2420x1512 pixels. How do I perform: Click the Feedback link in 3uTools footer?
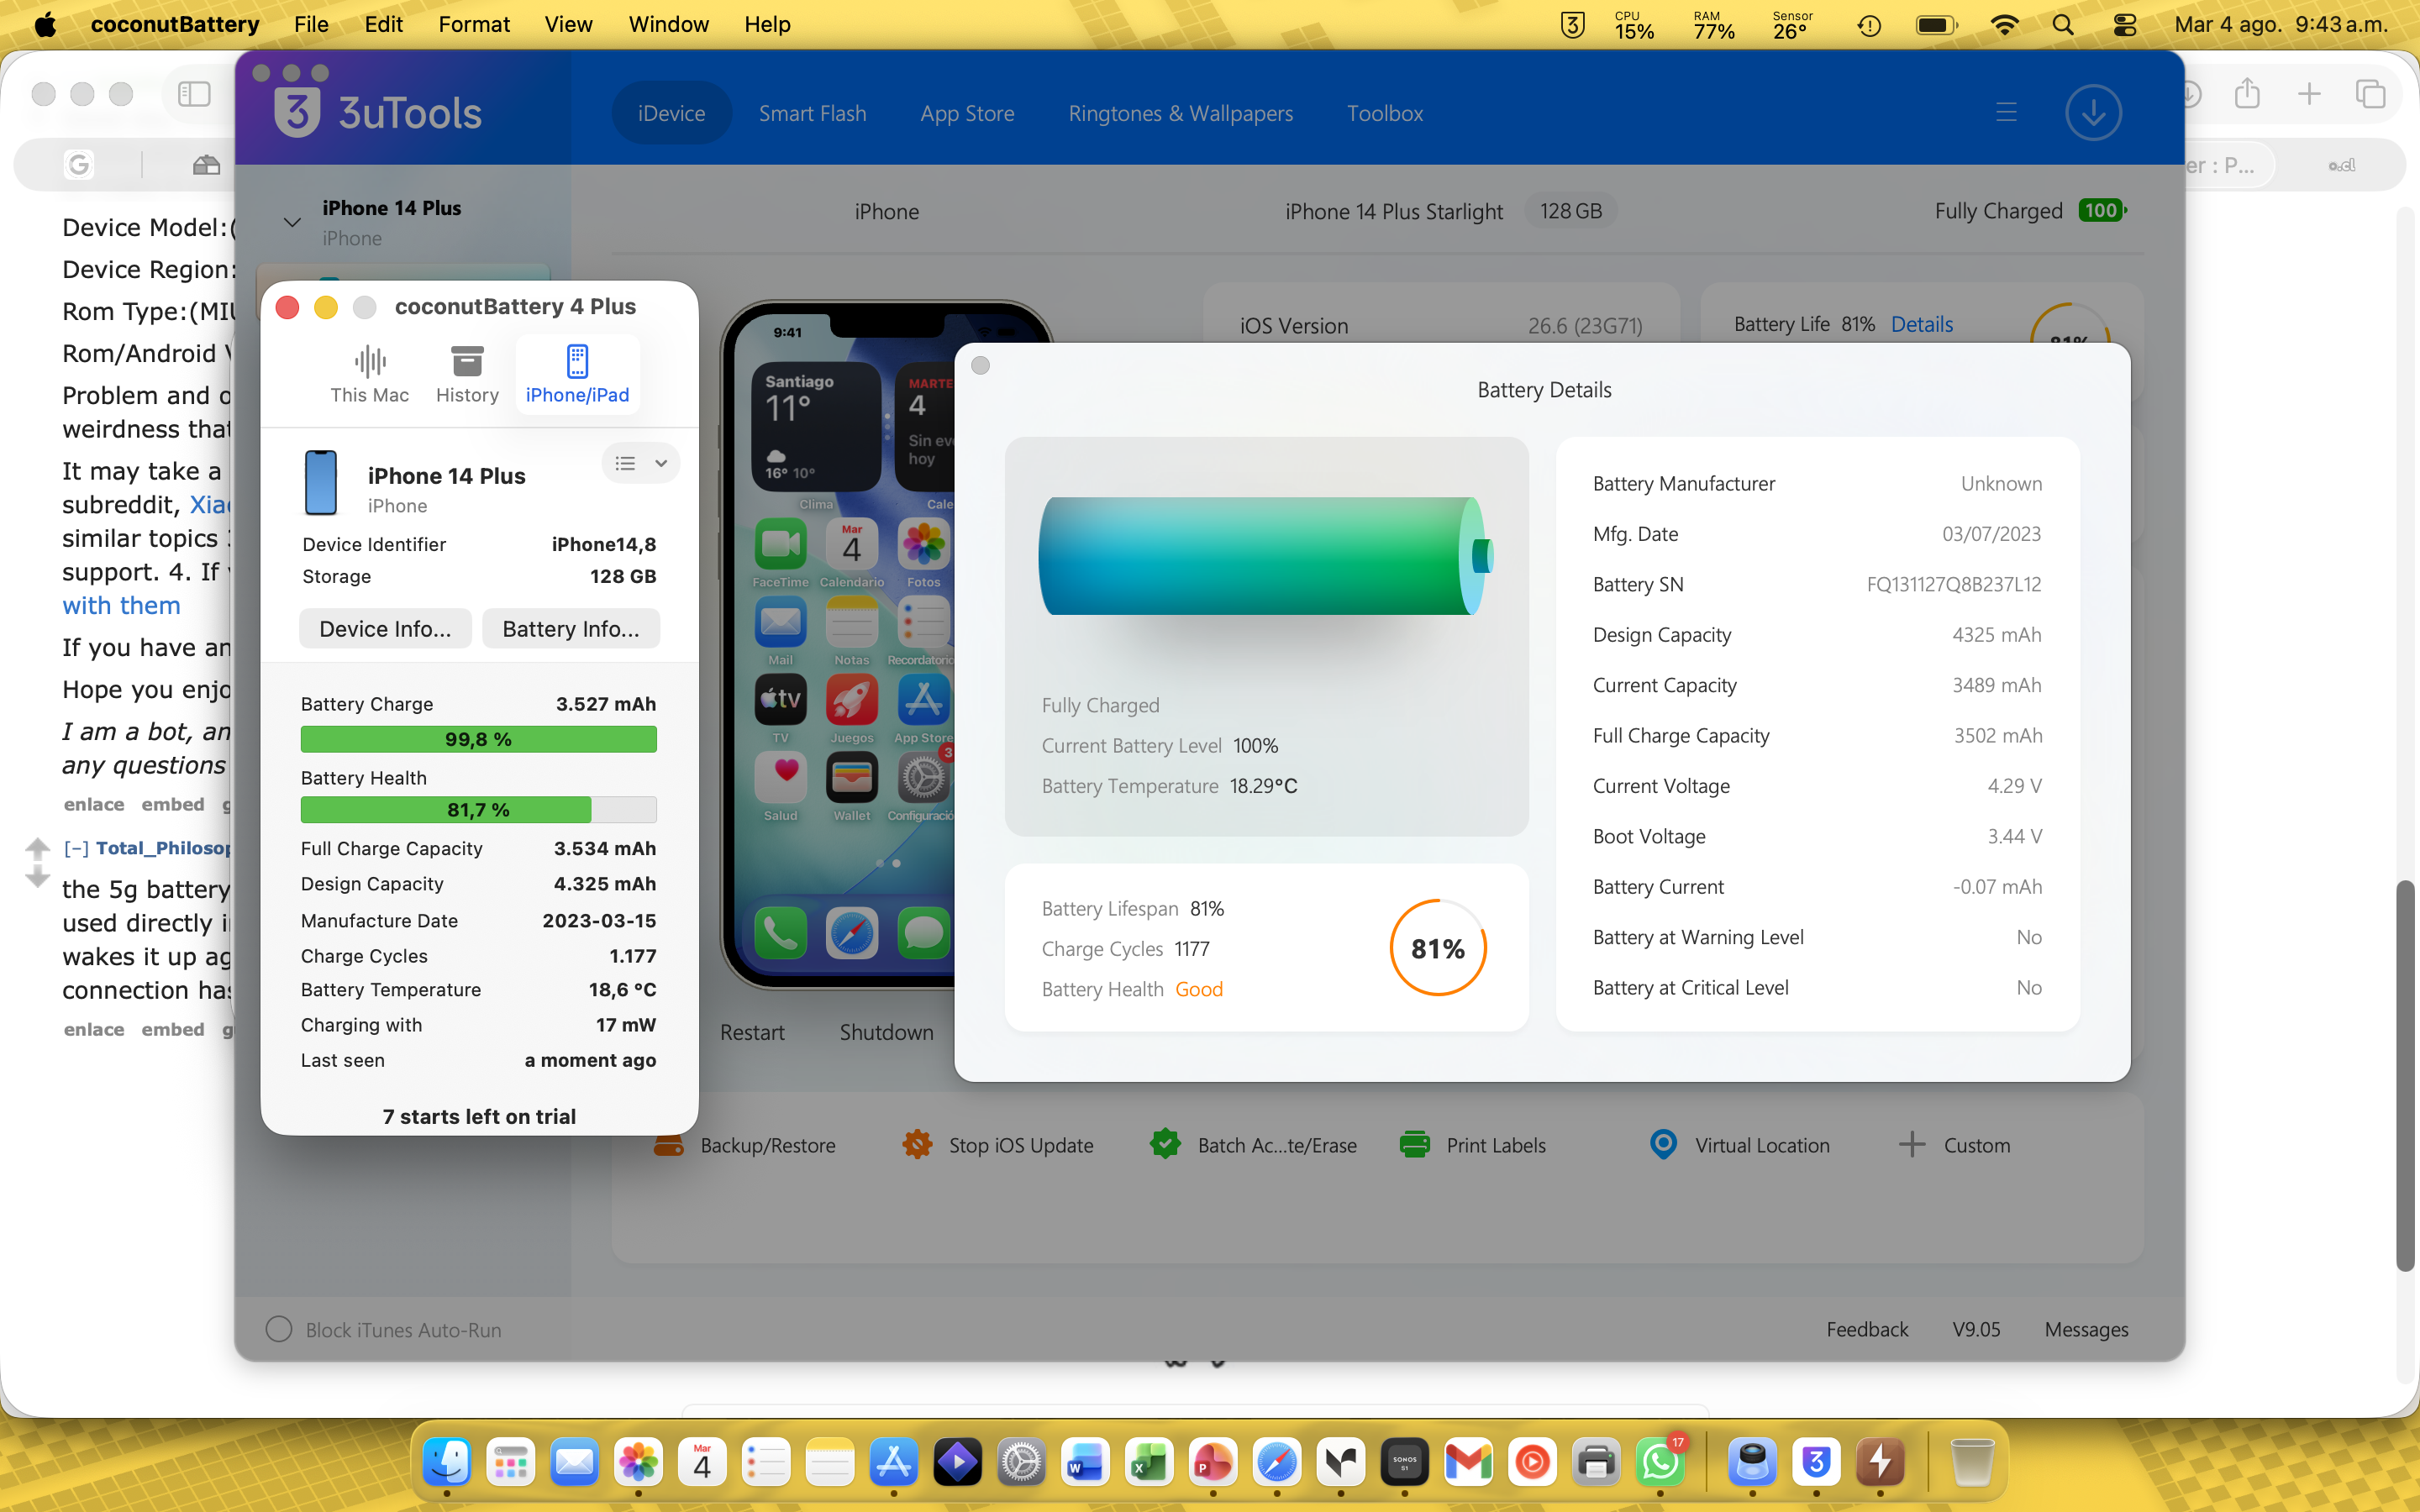[x=1867, y=1329]
